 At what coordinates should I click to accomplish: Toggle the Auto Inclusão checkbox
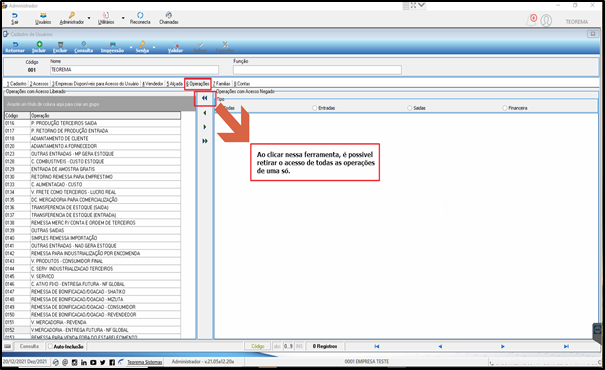tap(50, 346)
